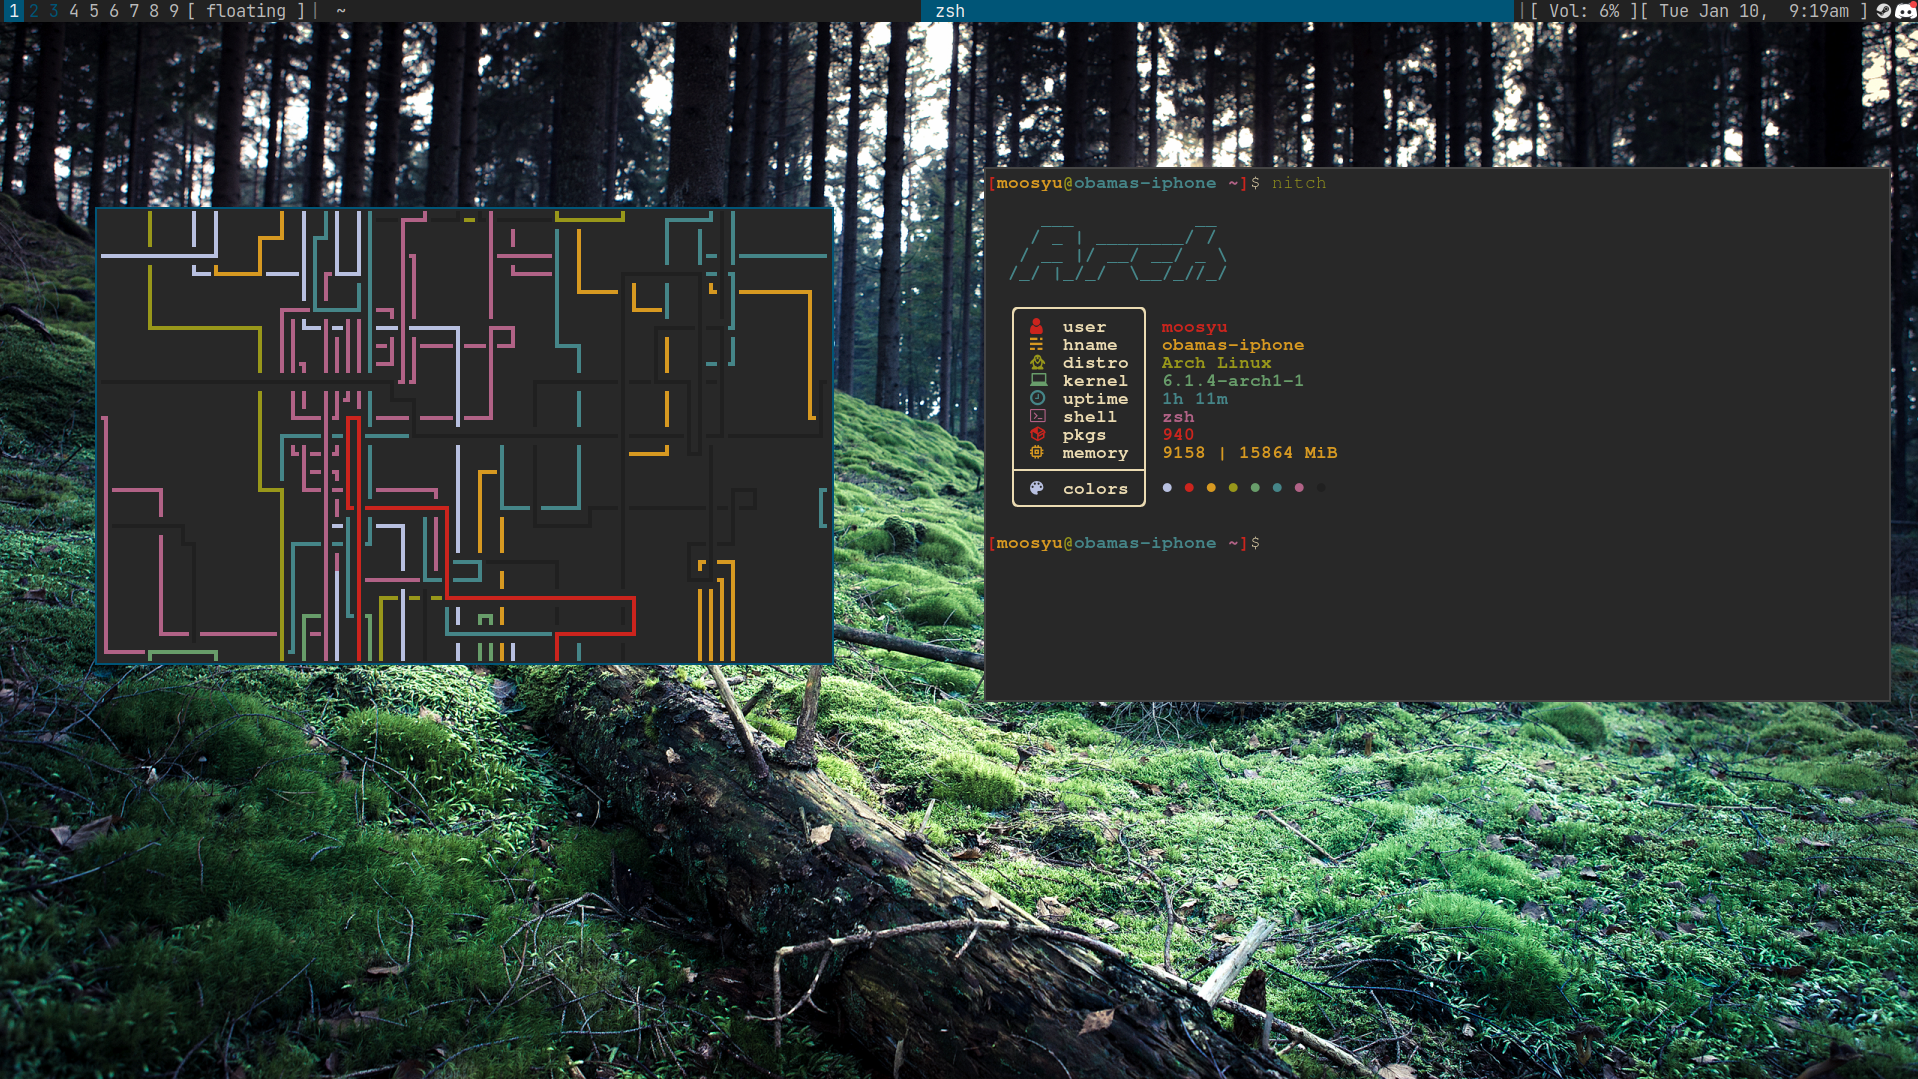Image resolution: width=1918 pixels, height=1079 pixels.
Task: Click the kernel version 6.1.4-arch1-1
Action: (x=1233, y=381)
